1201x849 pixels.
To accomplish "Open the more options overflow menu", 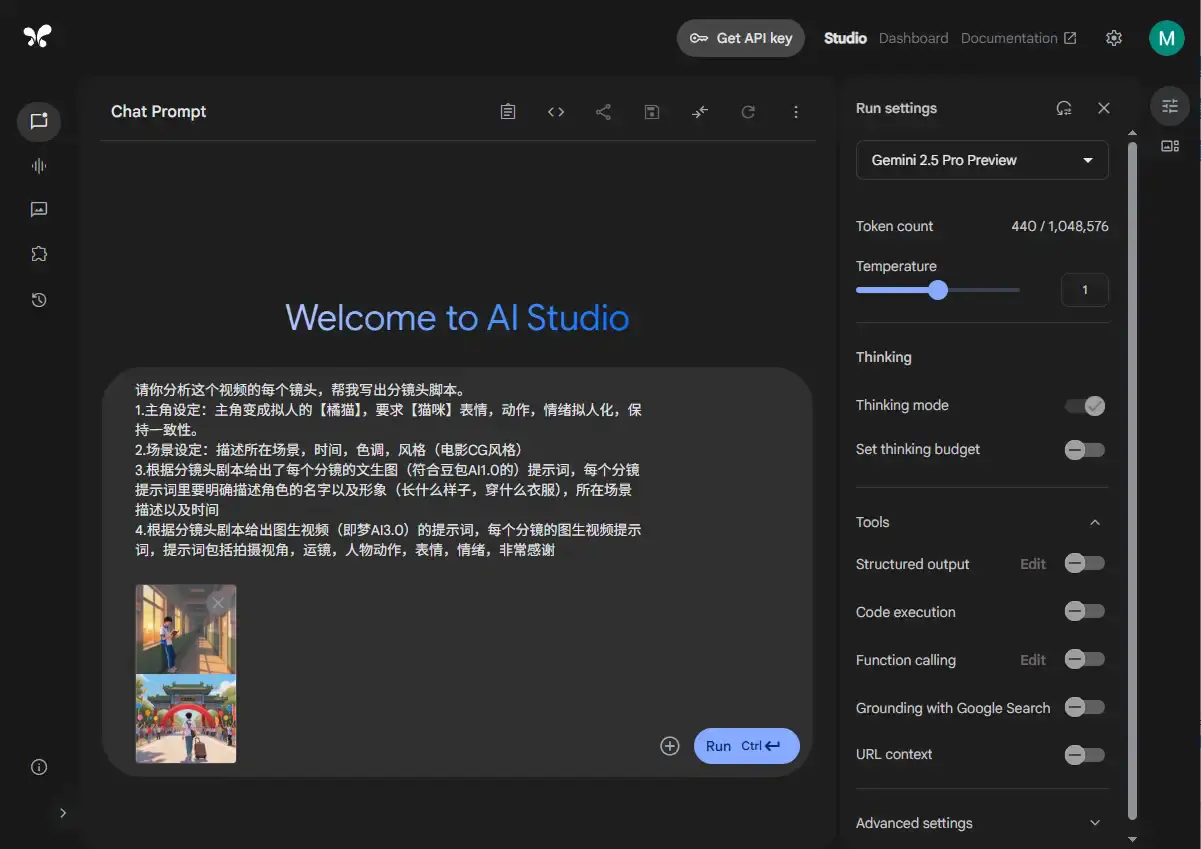I will tap(796, 111).
